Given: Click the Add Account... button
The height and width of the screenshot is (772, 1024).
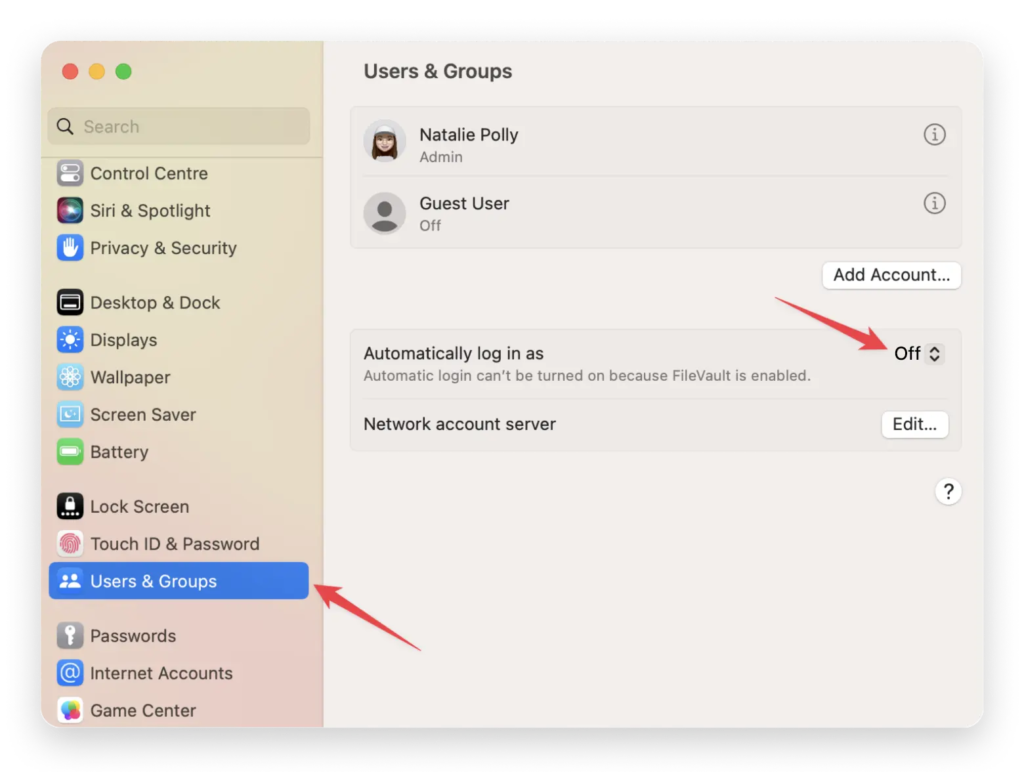Looking at the screenshot, I should tap(891, 275).
